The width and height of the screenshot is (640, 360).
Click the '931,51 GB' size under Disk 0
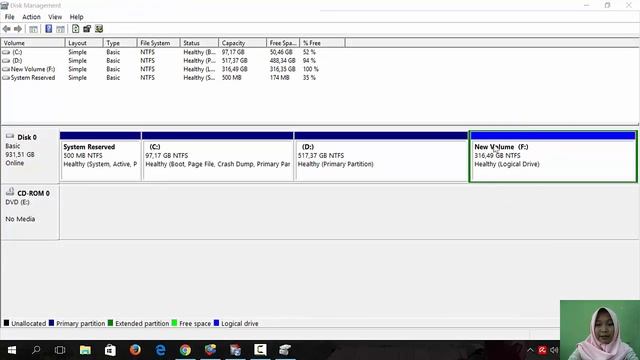[x=20, y=155]
